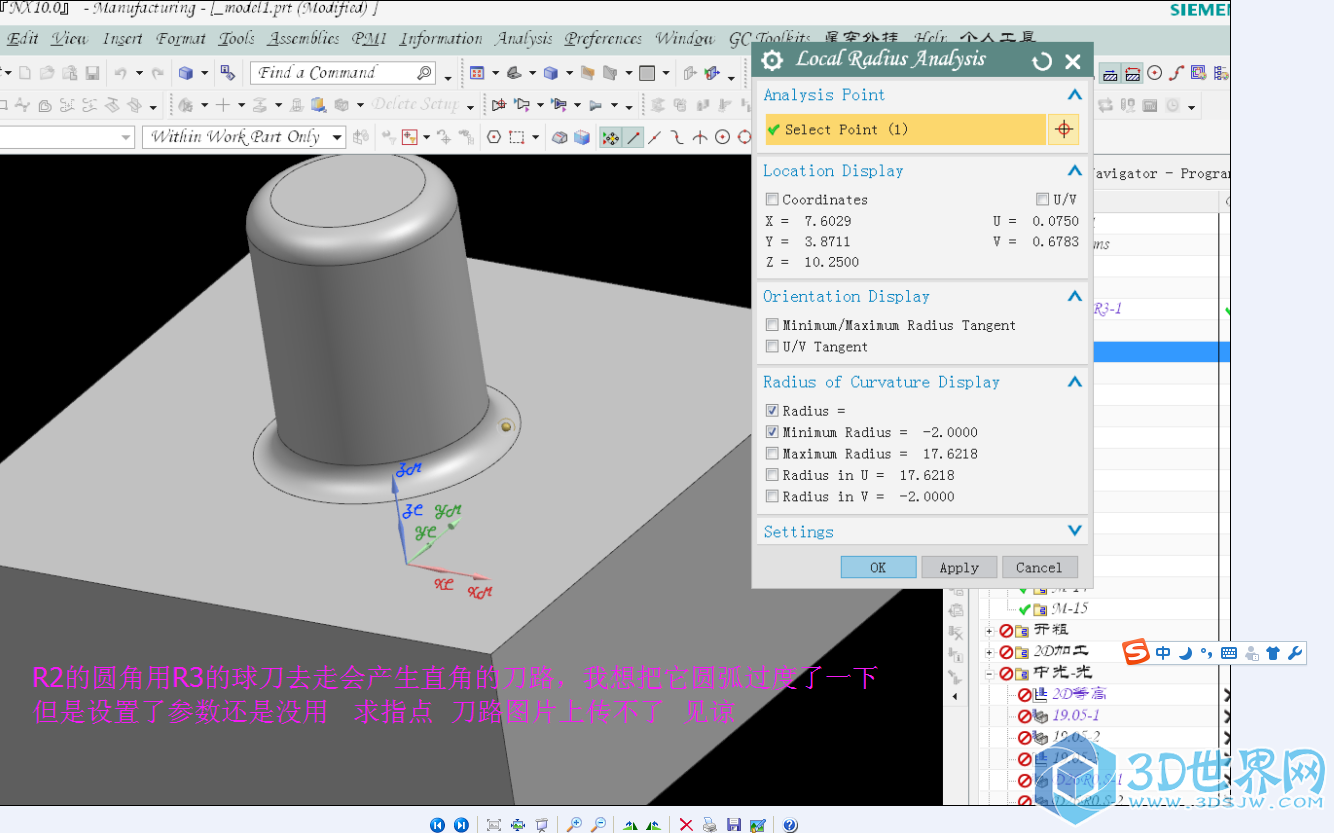Click the Print icon at bottom
The image size is (1334, 833).
[709, 825]
